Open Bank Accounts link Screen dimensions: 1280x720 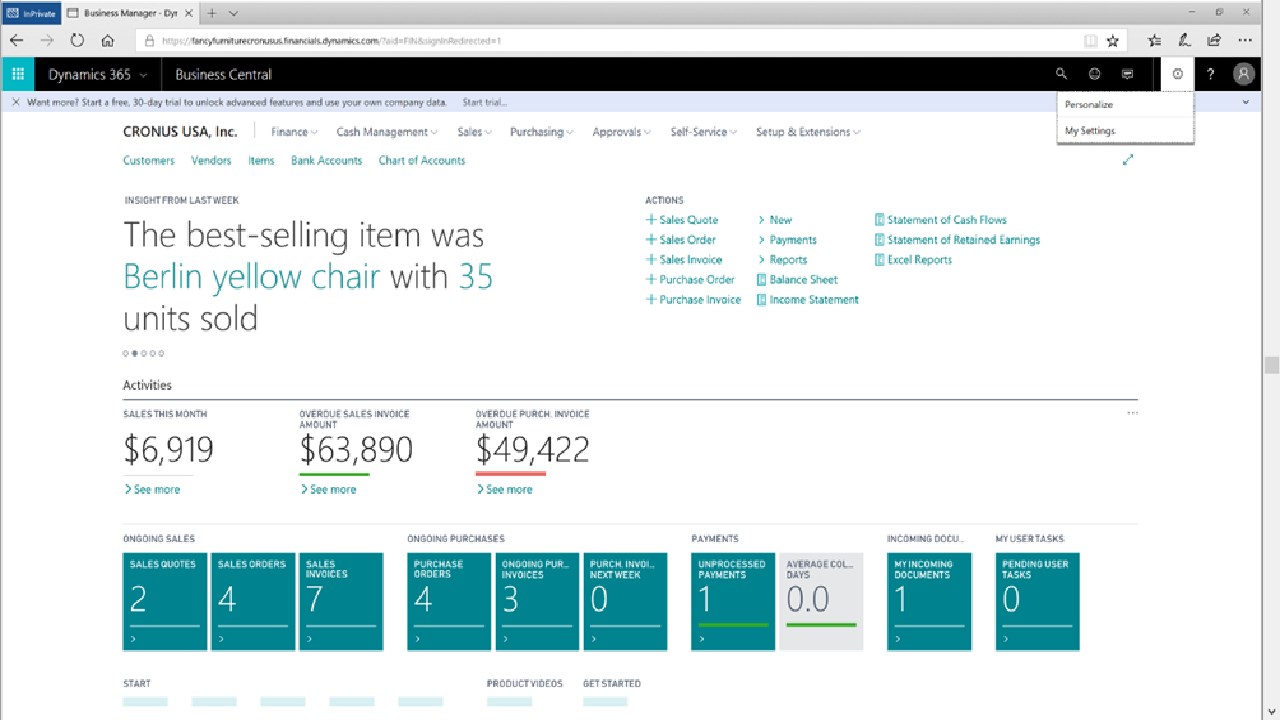coord(326,160)
